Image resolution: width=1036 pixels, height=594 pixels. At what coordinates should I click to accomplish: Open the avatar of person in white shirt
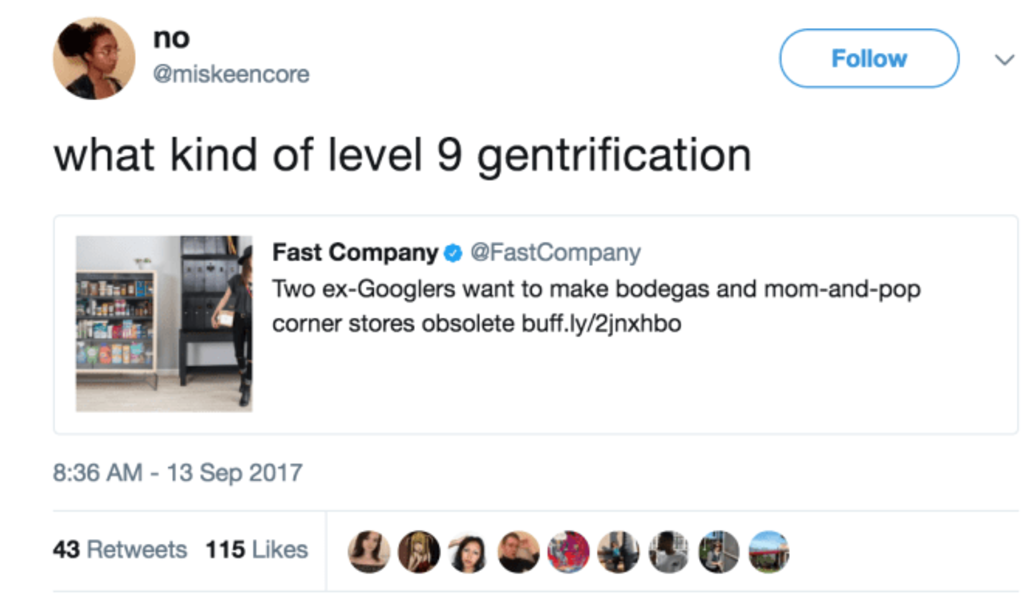pyautogui.click(x=668, y=551)
